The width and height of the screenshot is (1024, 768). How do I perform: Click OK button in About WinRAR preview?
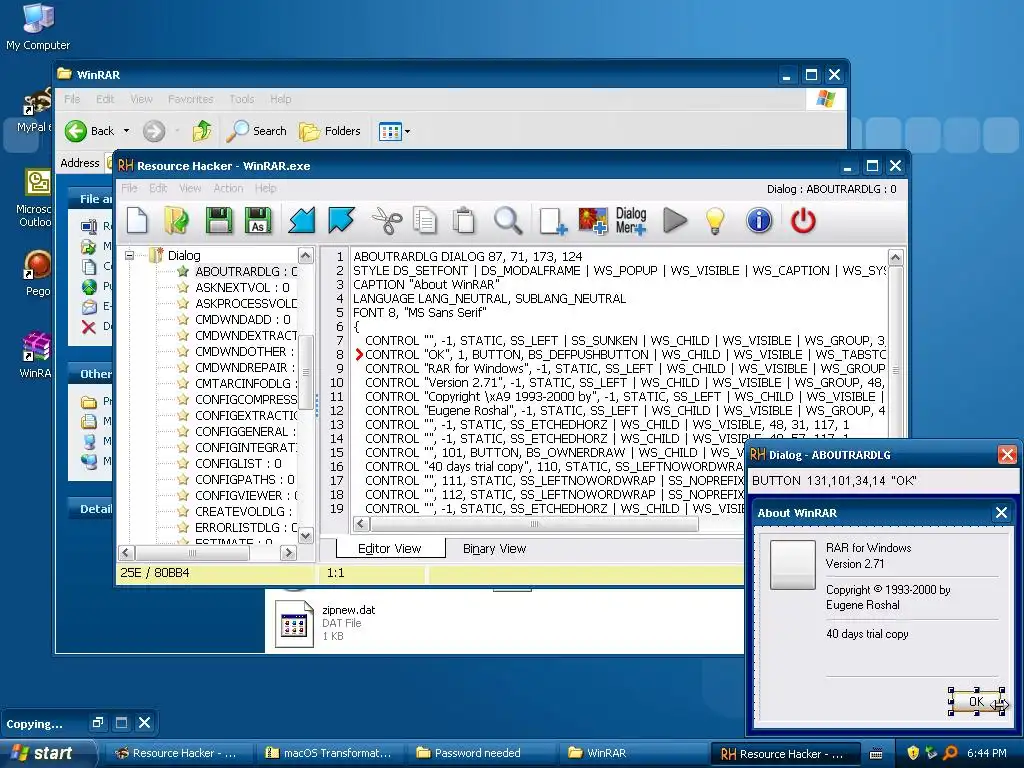pos(976,701)
